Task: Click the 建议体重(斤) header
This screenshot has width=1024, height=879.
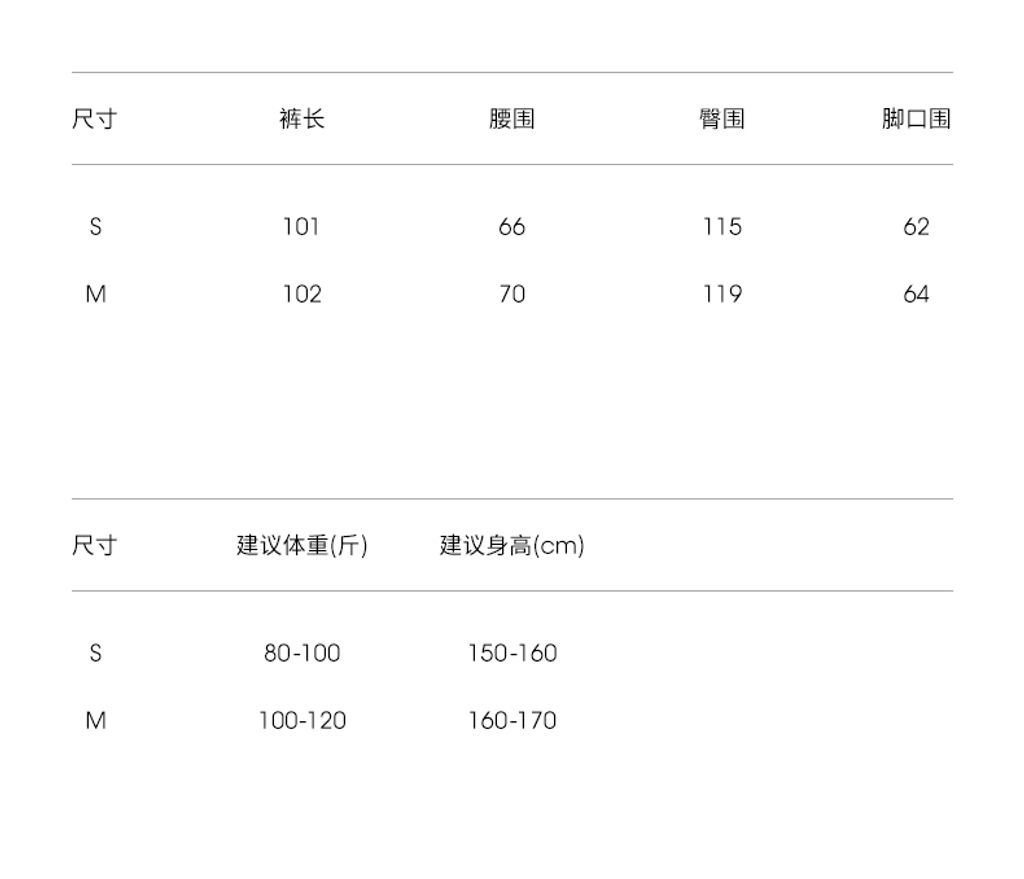Action: coord(302,545)
